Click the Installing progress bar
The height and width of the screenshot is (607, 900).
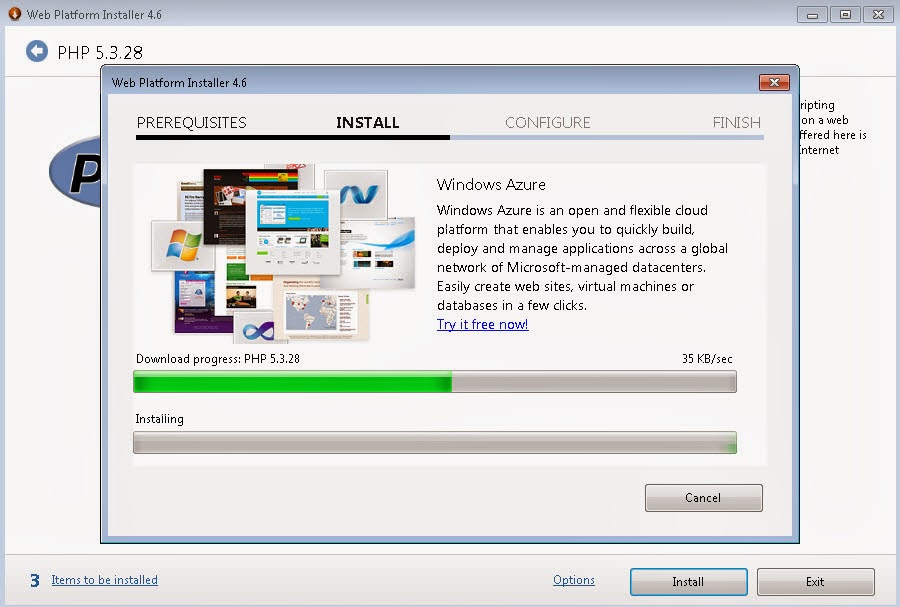pyautogui.click(x=434, y=442)
